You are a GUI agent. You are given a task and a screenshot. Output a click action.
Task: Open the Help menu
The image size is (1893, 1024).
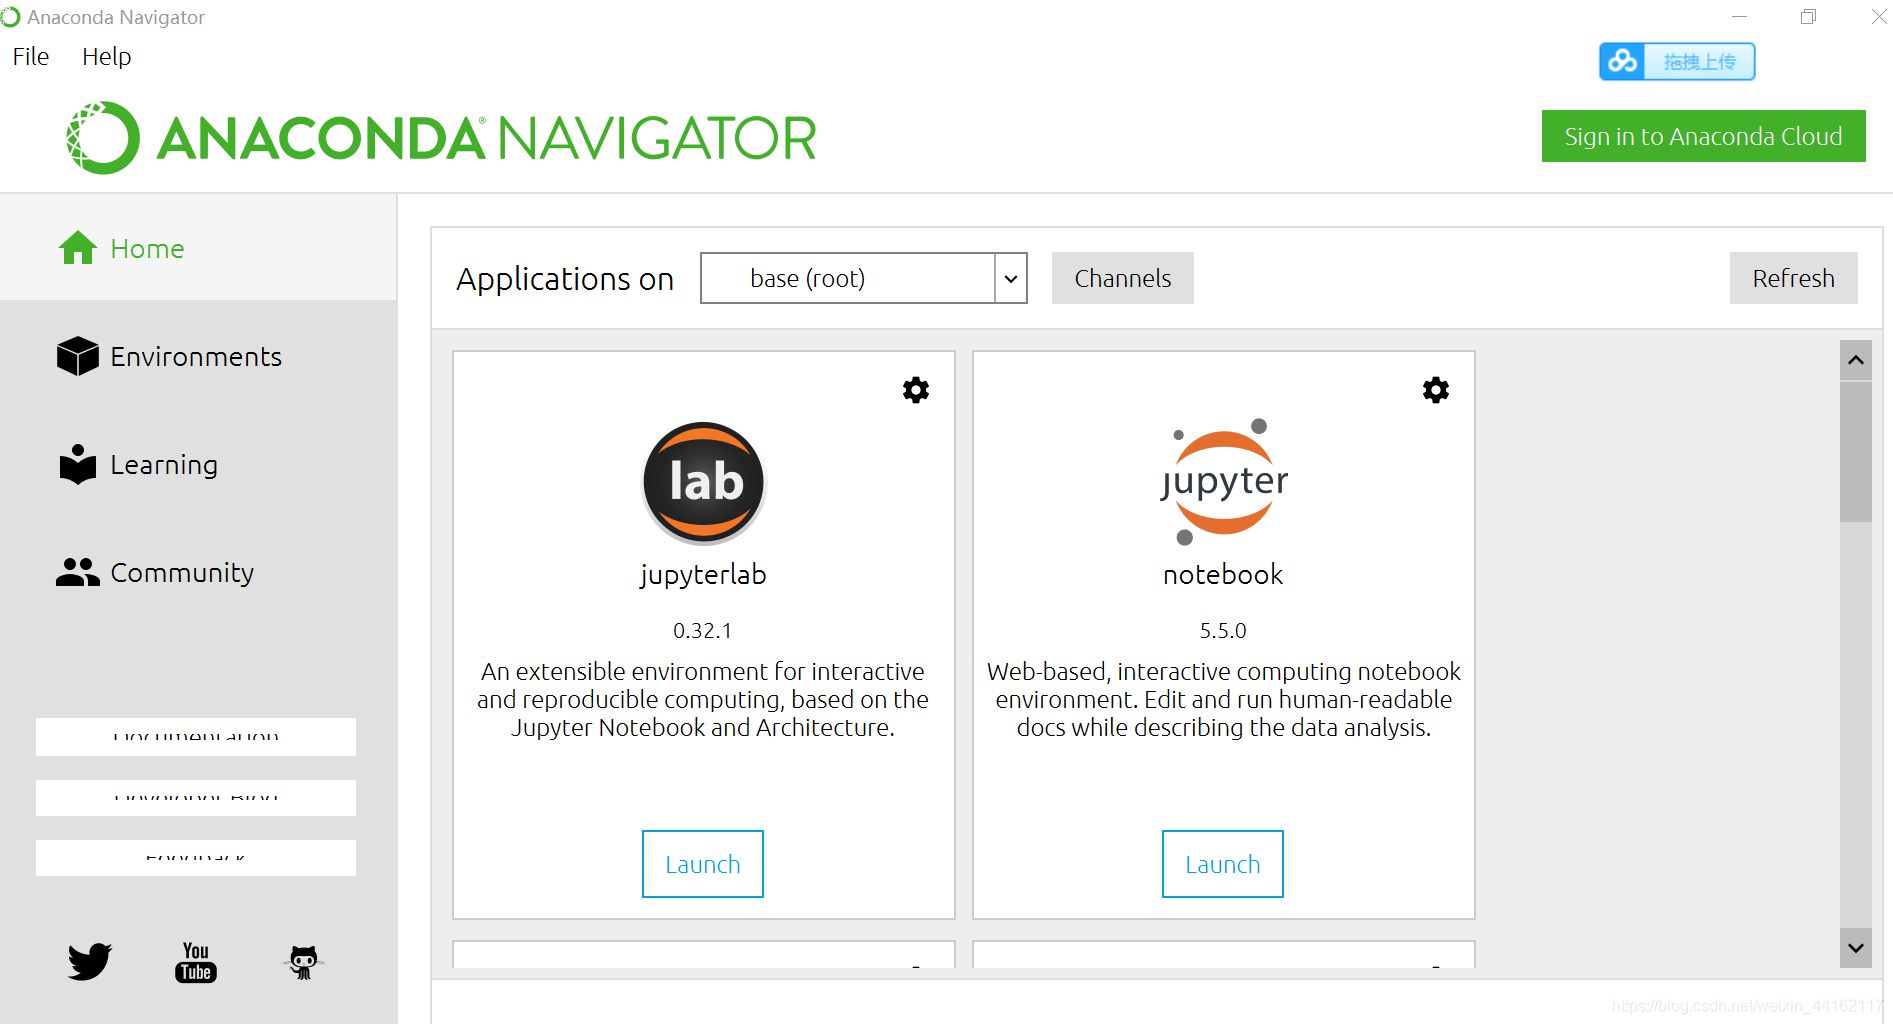(x=107, y=57)
